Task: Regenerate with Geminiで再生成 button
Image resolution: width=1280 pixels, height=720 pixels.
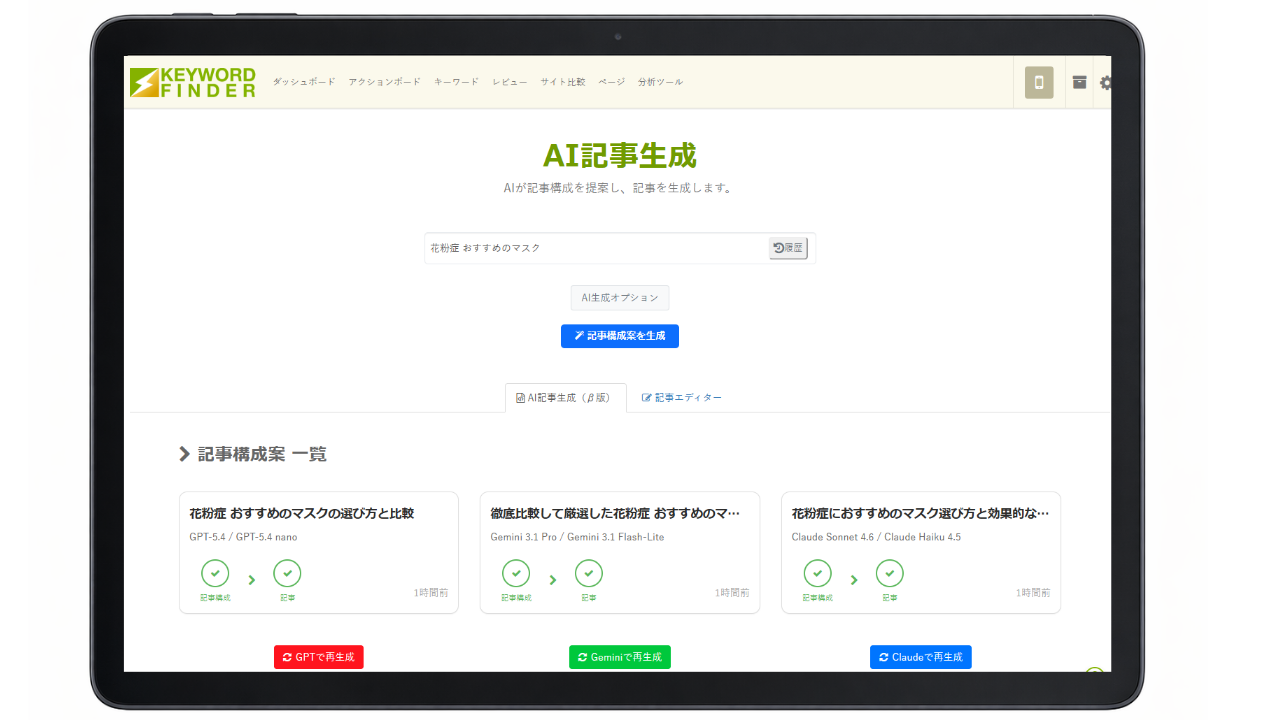Action: click(620, 657)
